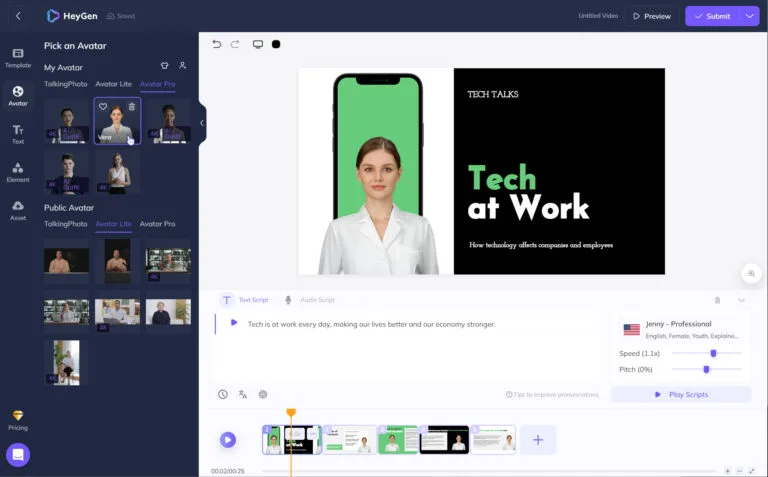This screenshot has width=768, height=477.
Task: Open the Text sidebar panel
Action: click(x=18, y=134)
